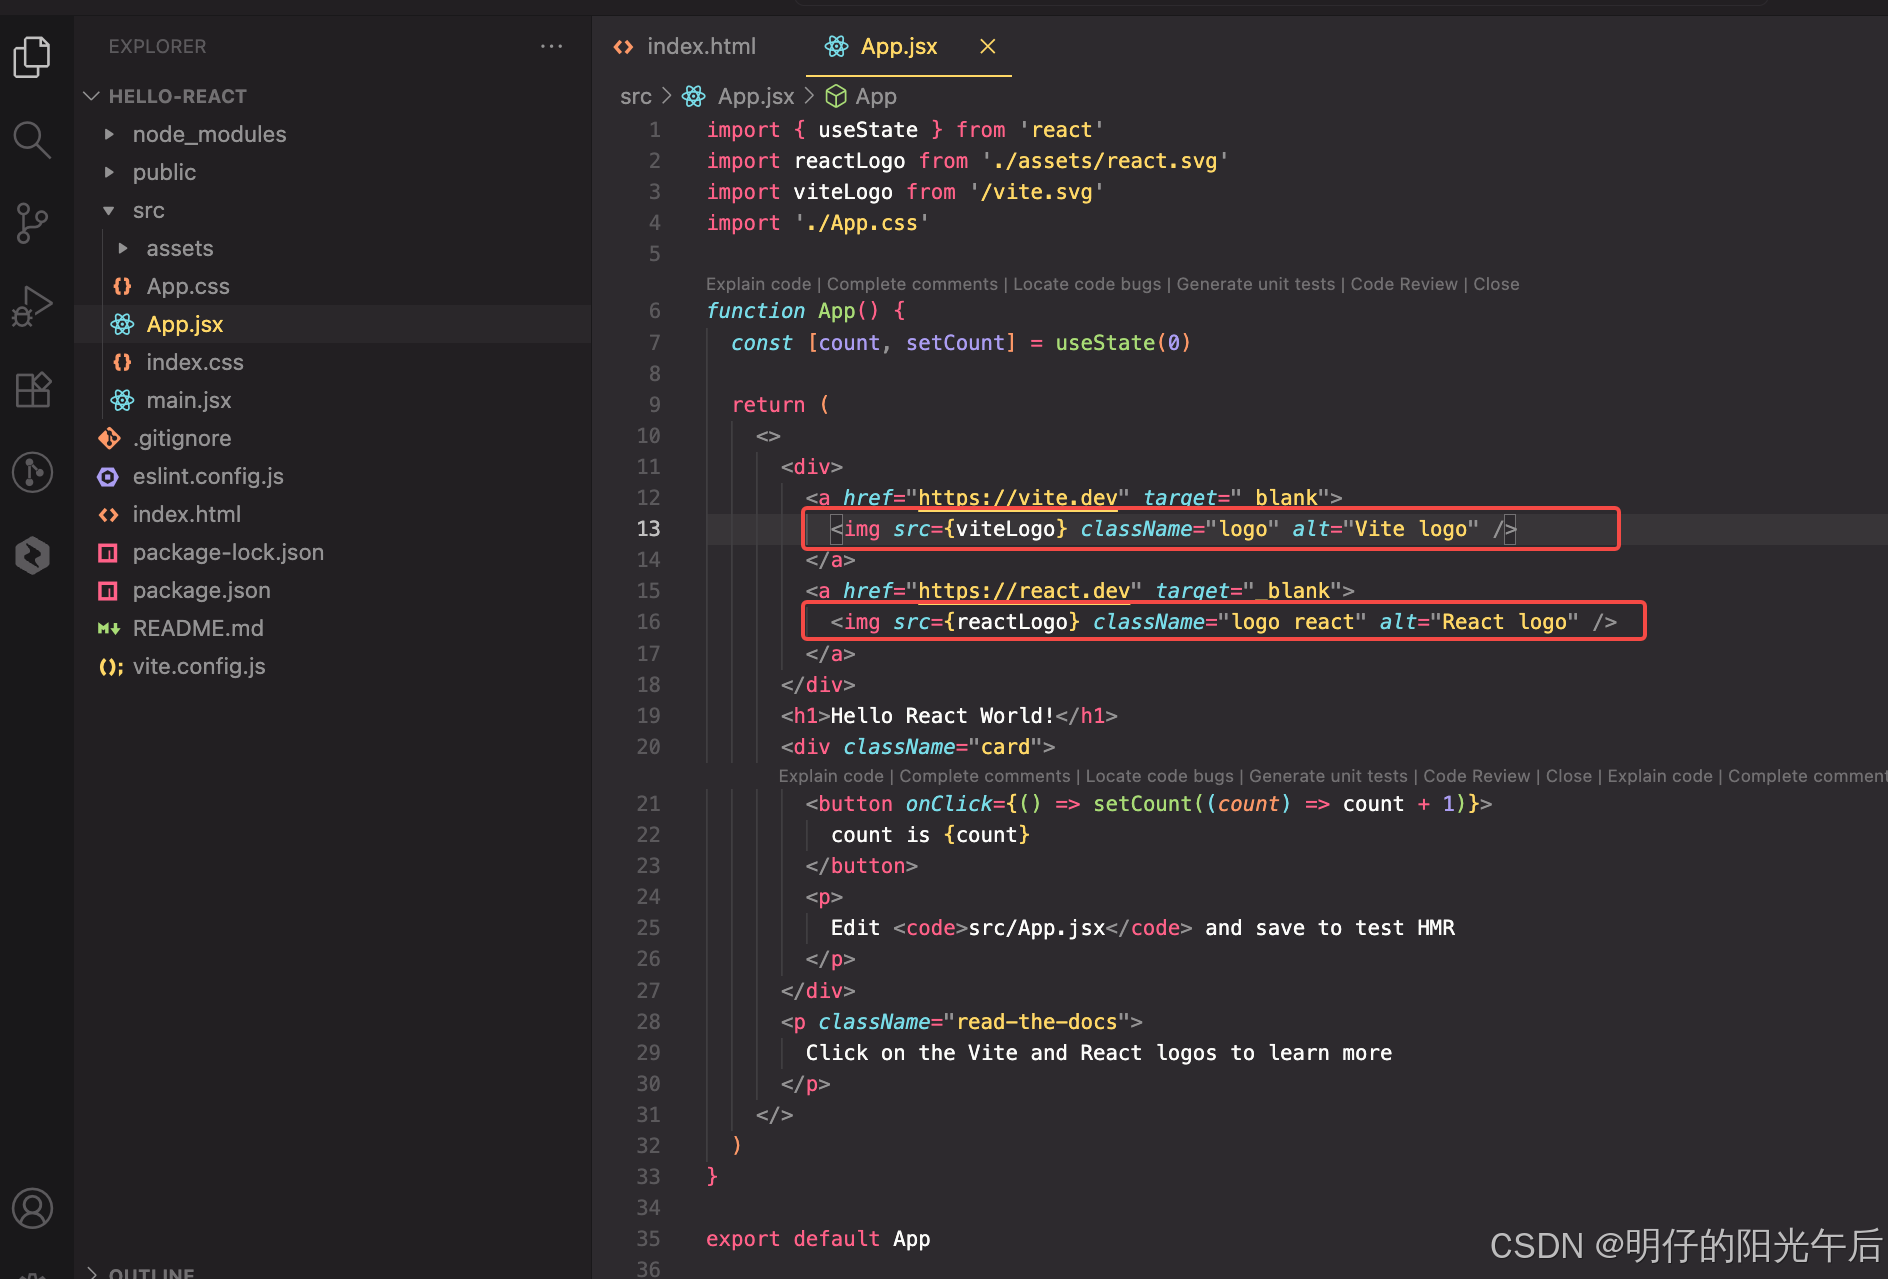Screen dimensions: 1888x1279
Task: Open the Run and Debug view
Action: click(32, 306)
